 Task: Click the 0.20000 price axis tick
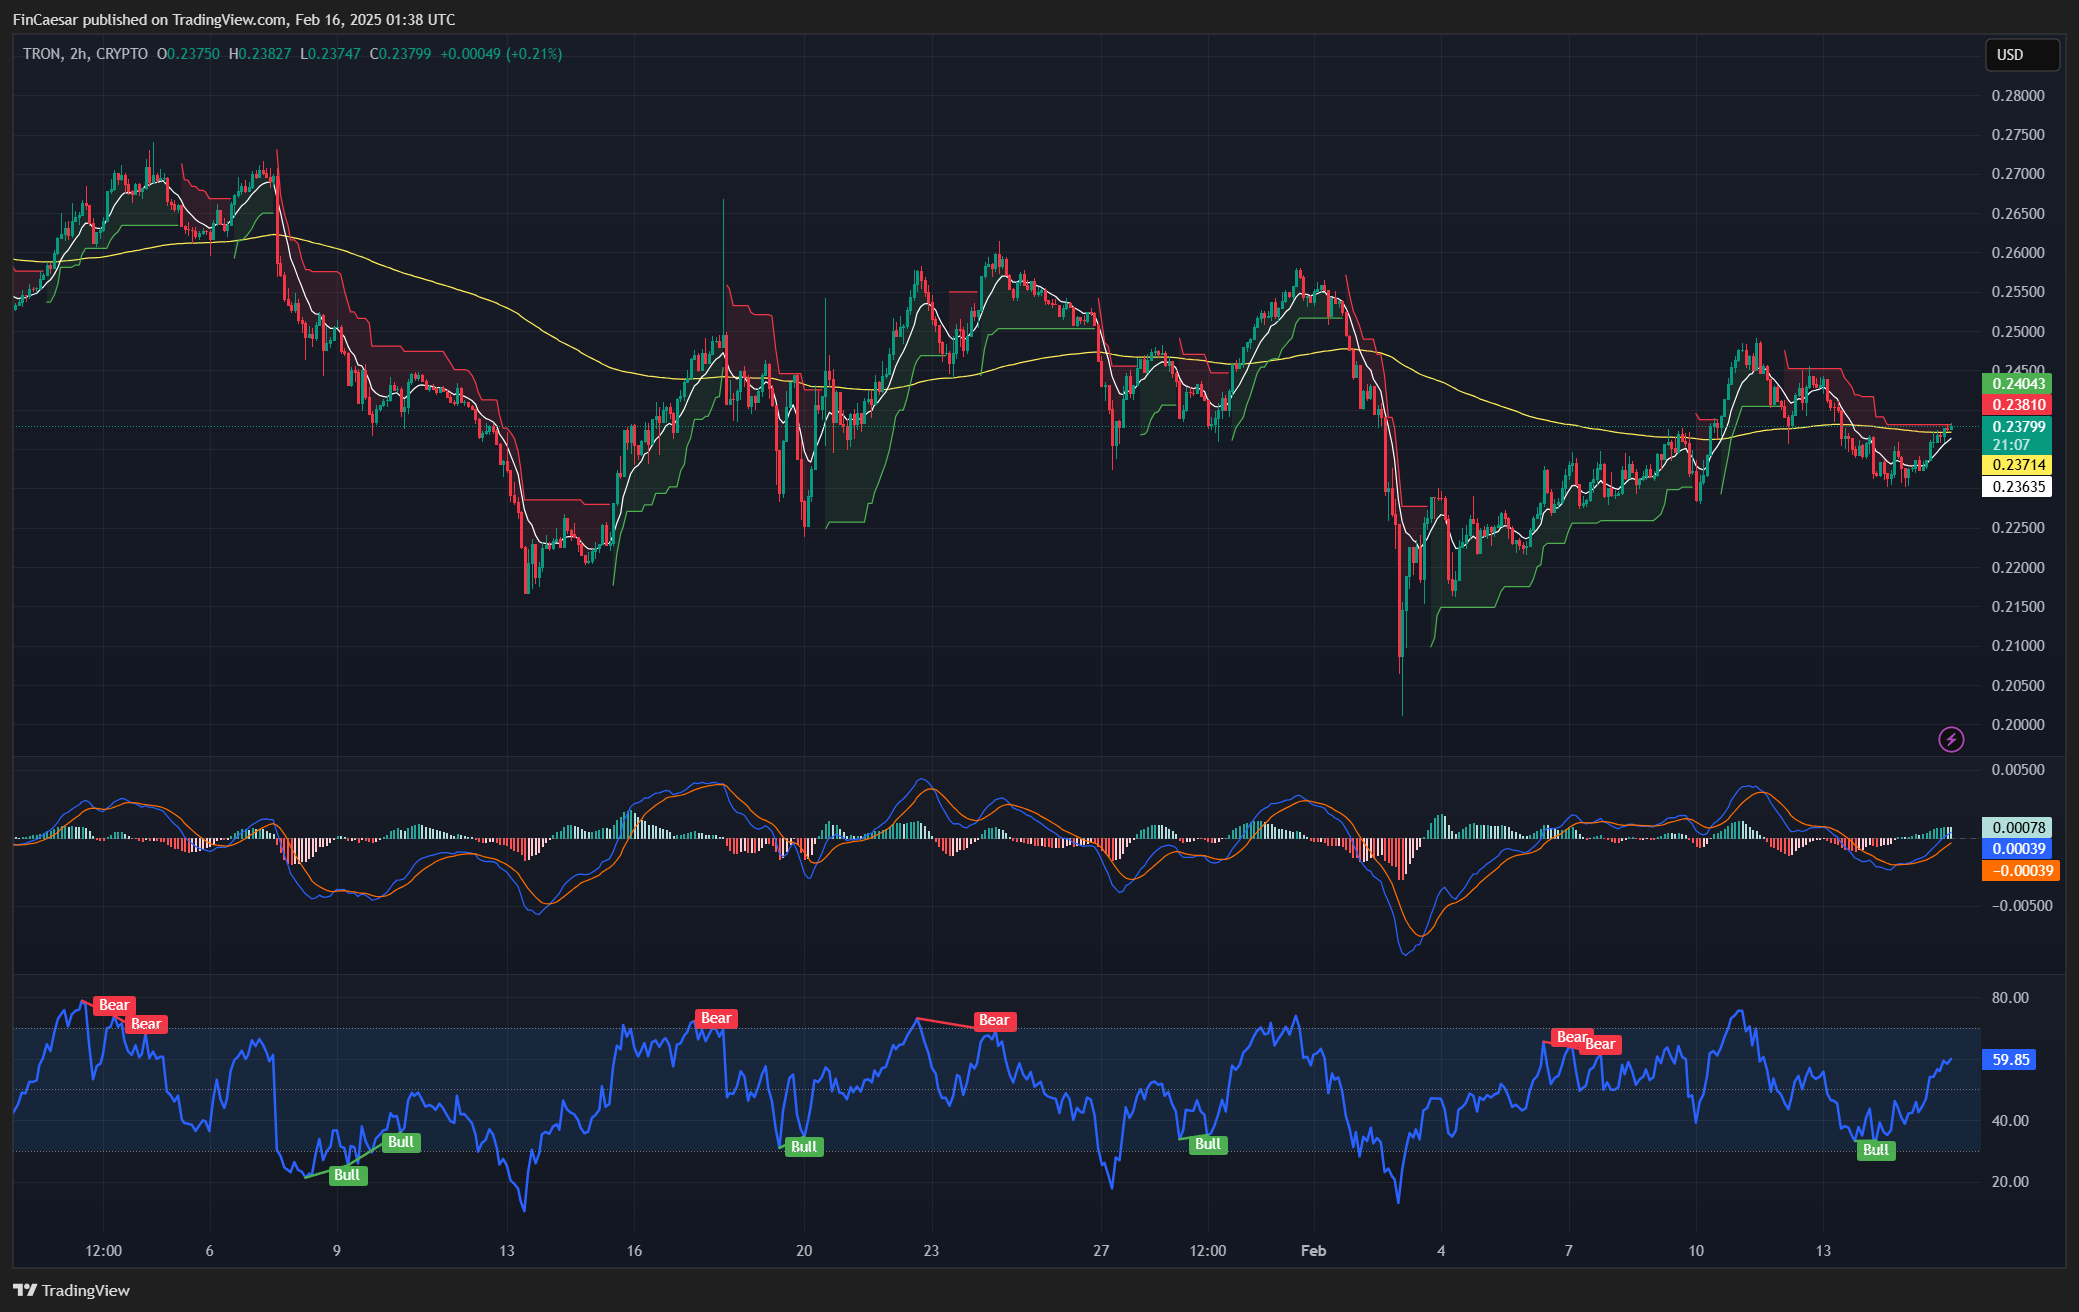pos(2018,725)
